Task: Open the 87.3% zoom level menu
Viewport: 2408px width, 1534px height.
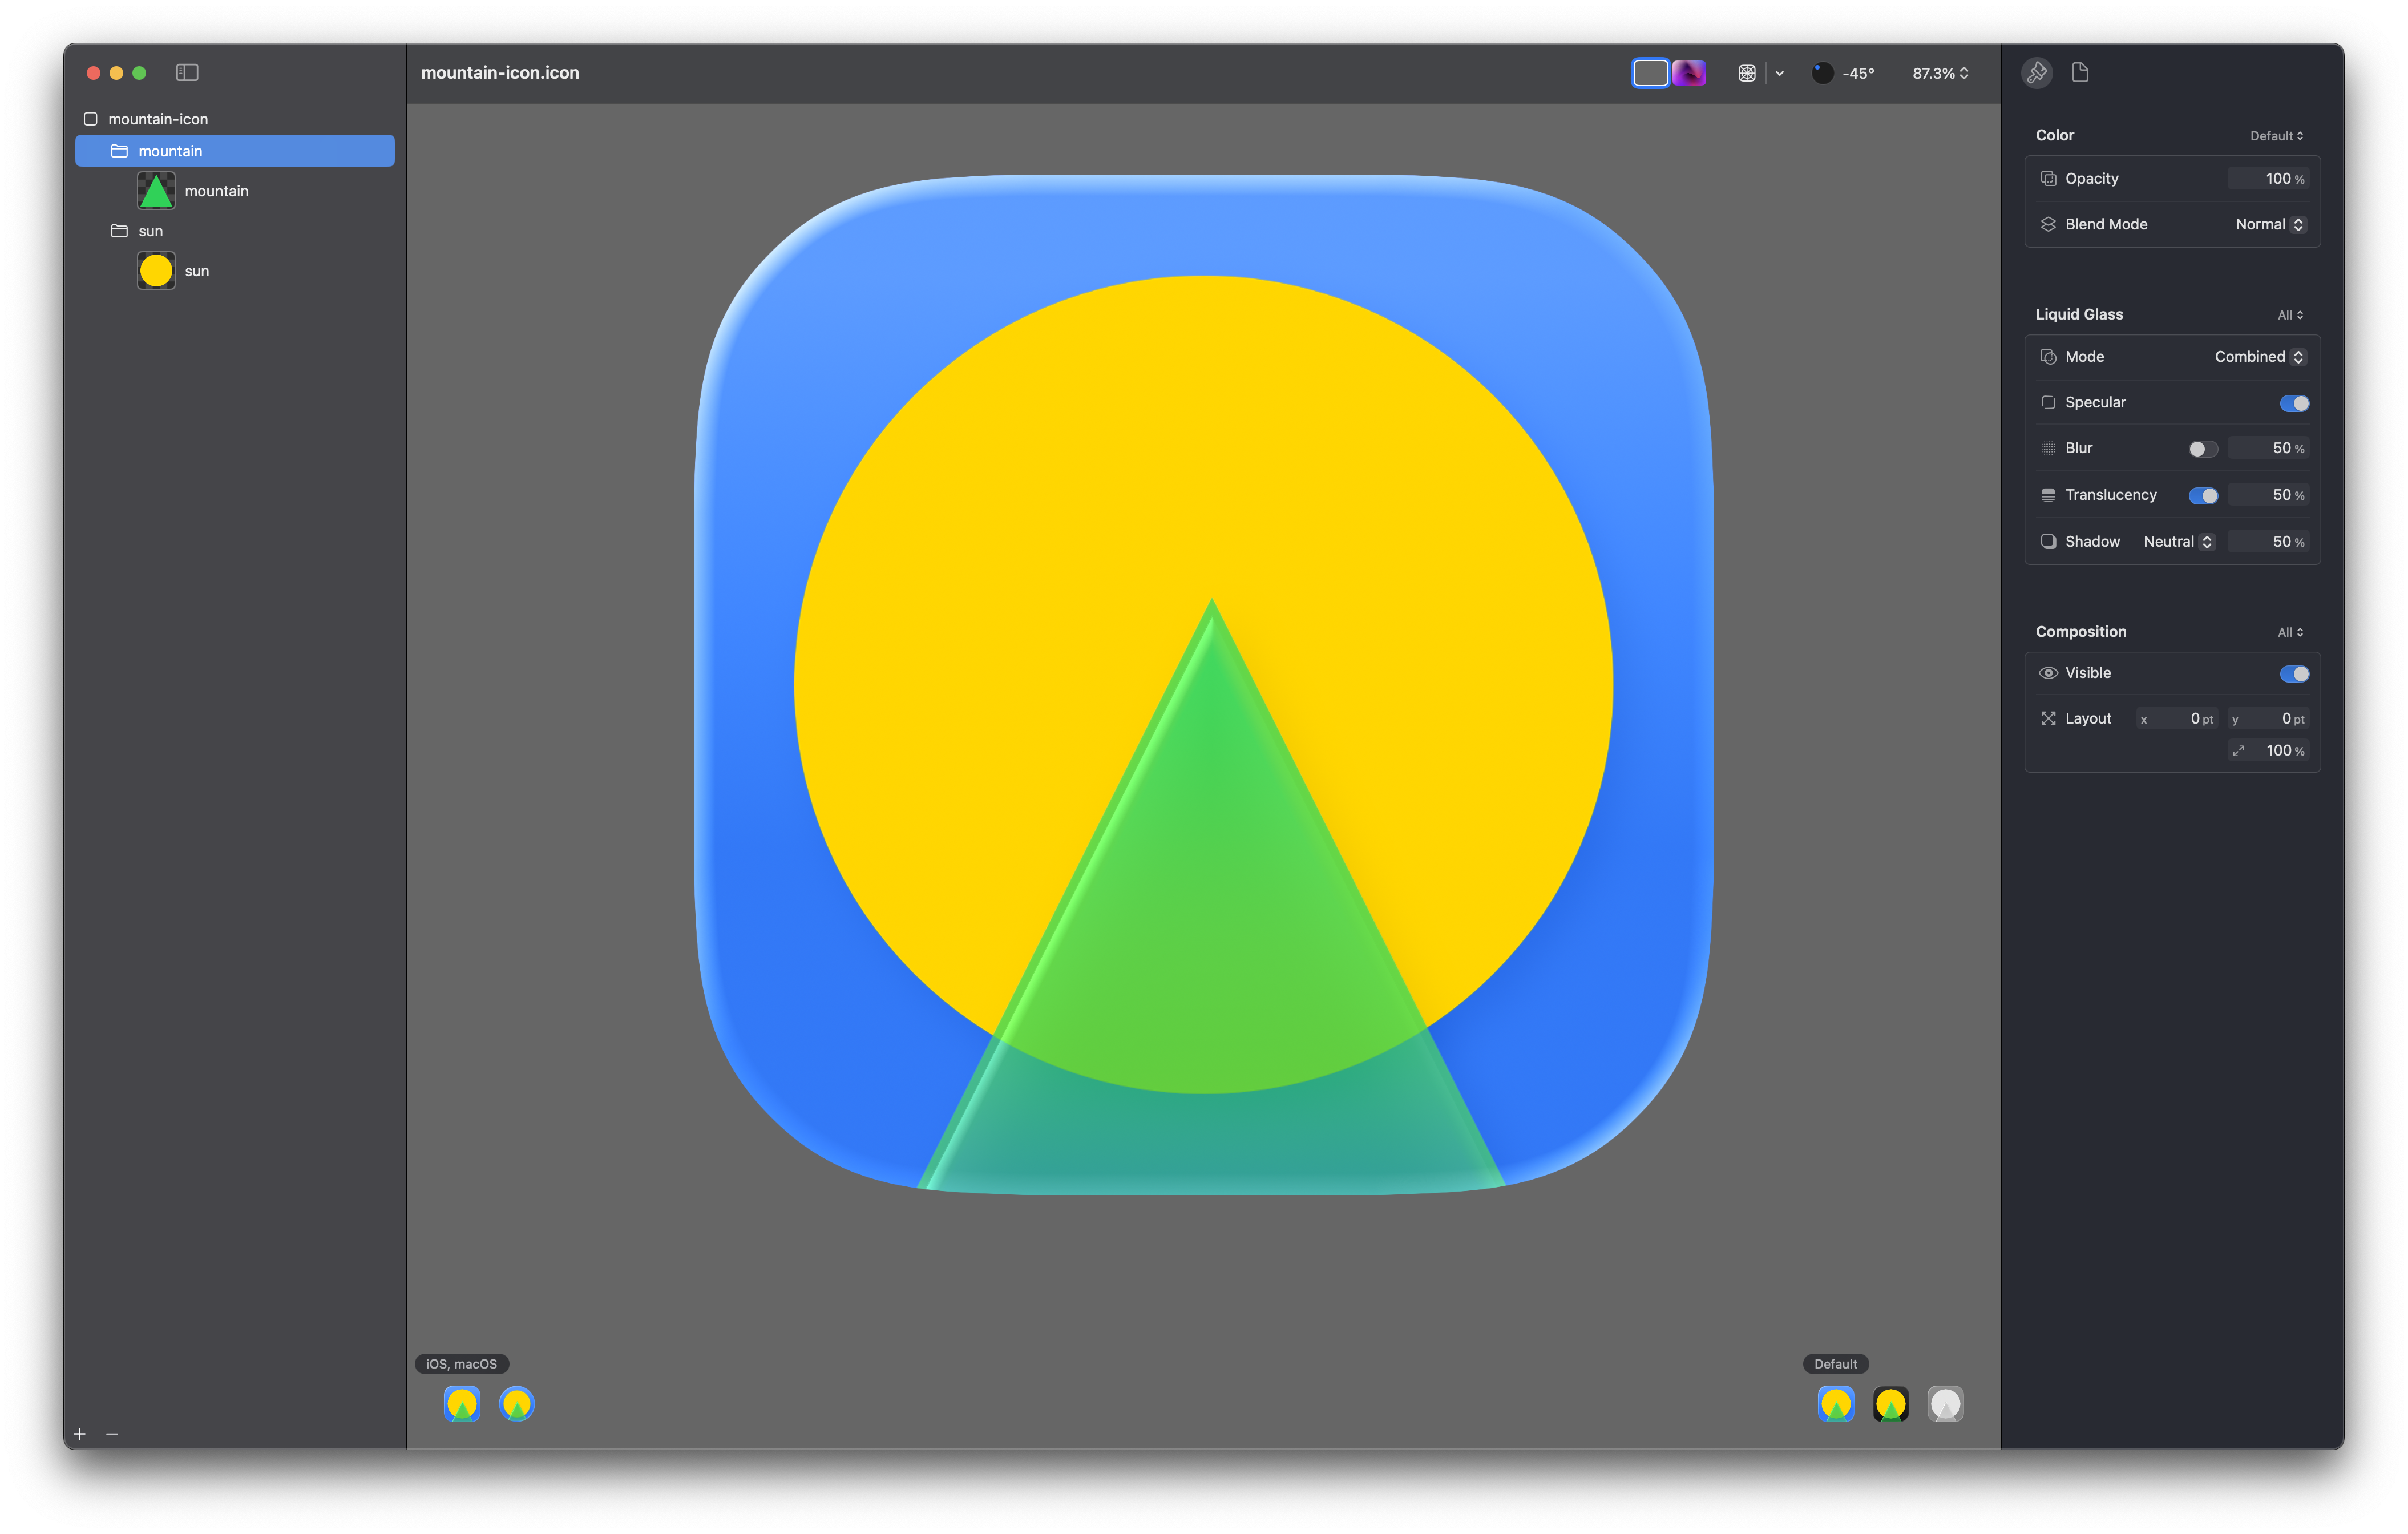Action: click(1940, 73)
